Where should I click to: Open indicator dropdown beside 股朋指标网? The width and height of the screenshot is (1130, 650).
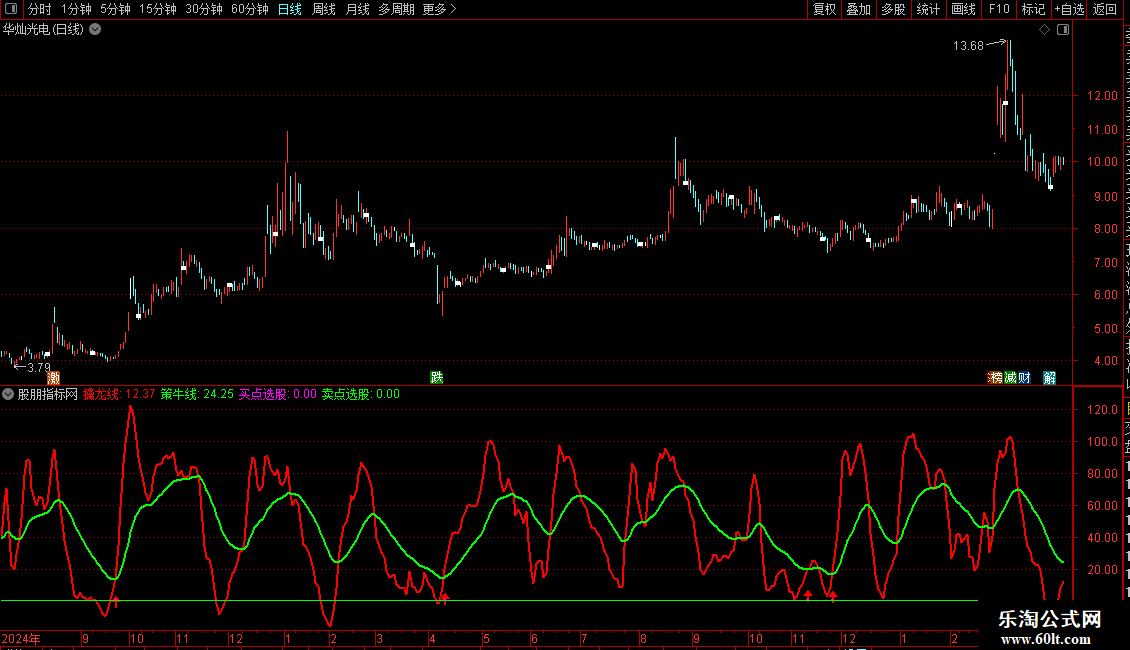pyautogui.click(x=8, y=394)
